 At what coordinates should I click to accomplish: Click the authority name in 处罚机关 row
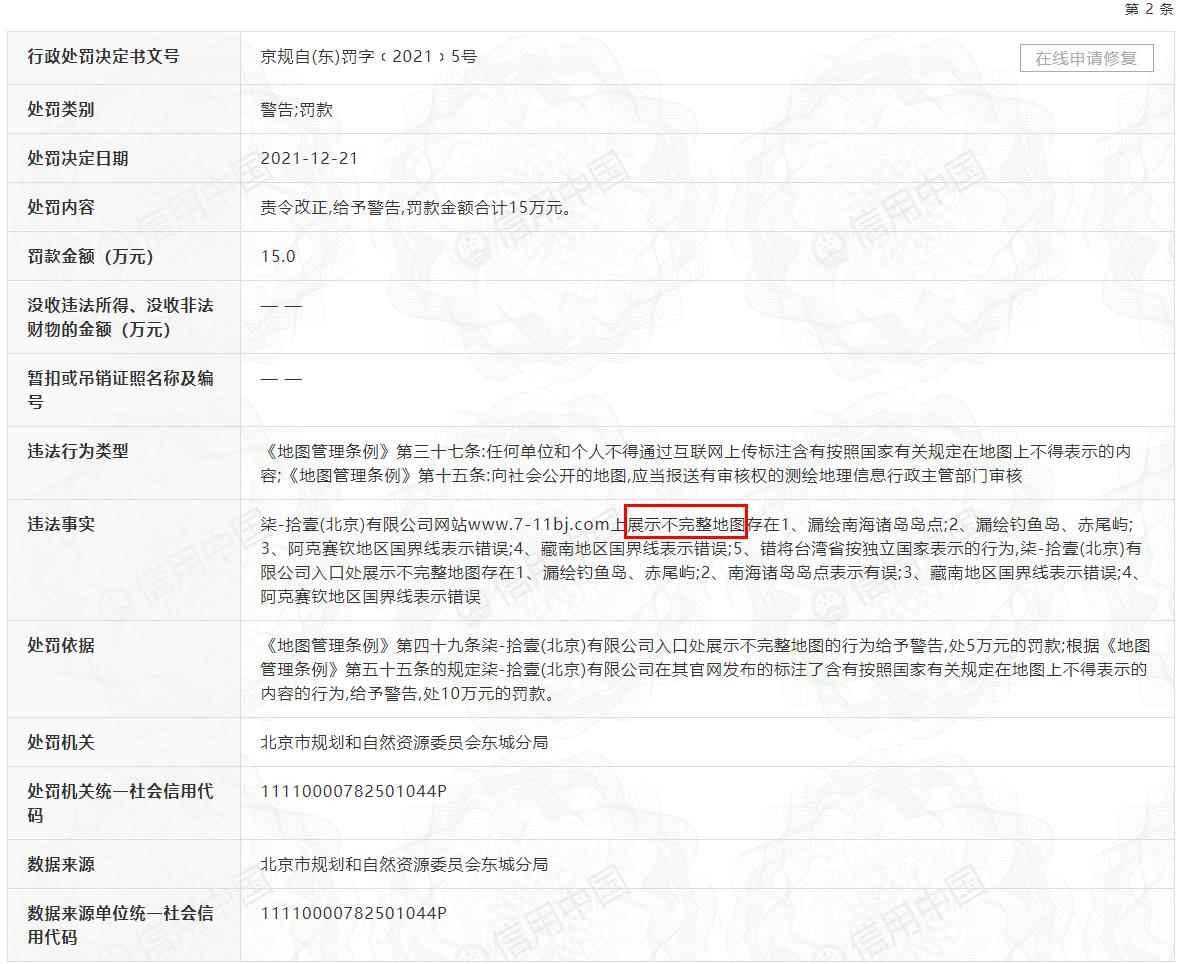tap(404, 743)
